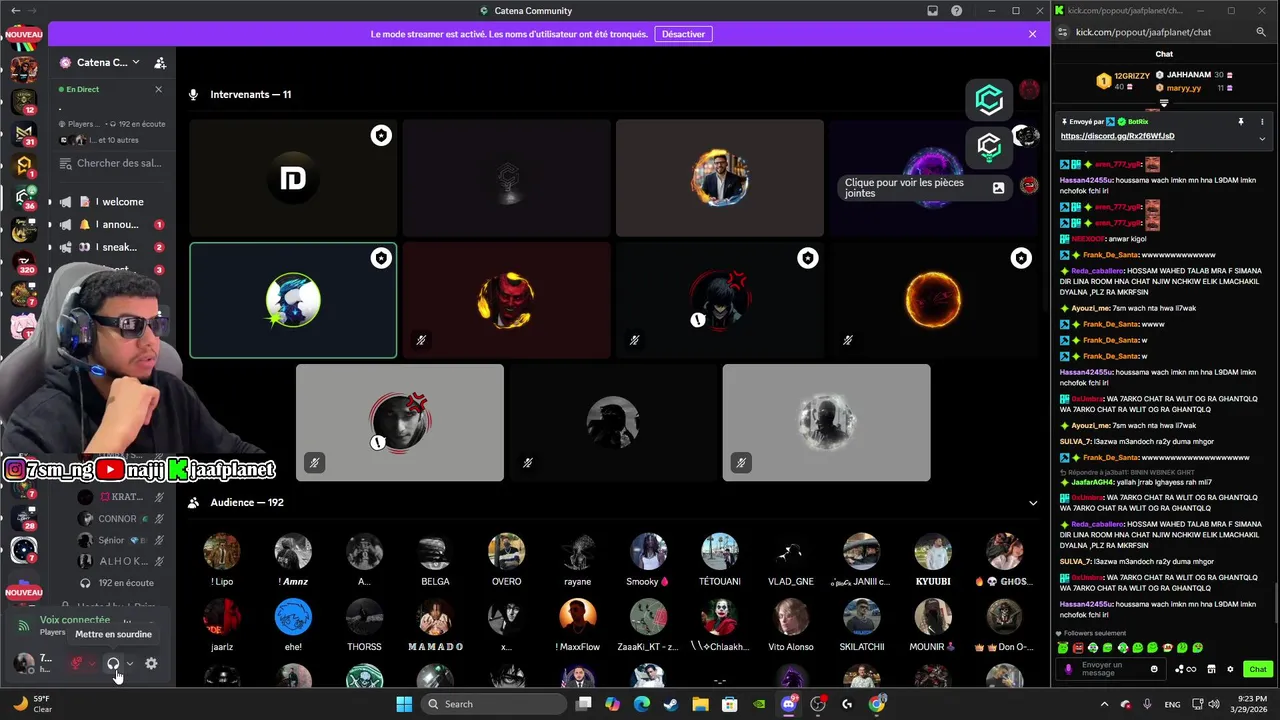Expand headphone output options arrow
1280x720 pixels.
click(x=129, y=663)
